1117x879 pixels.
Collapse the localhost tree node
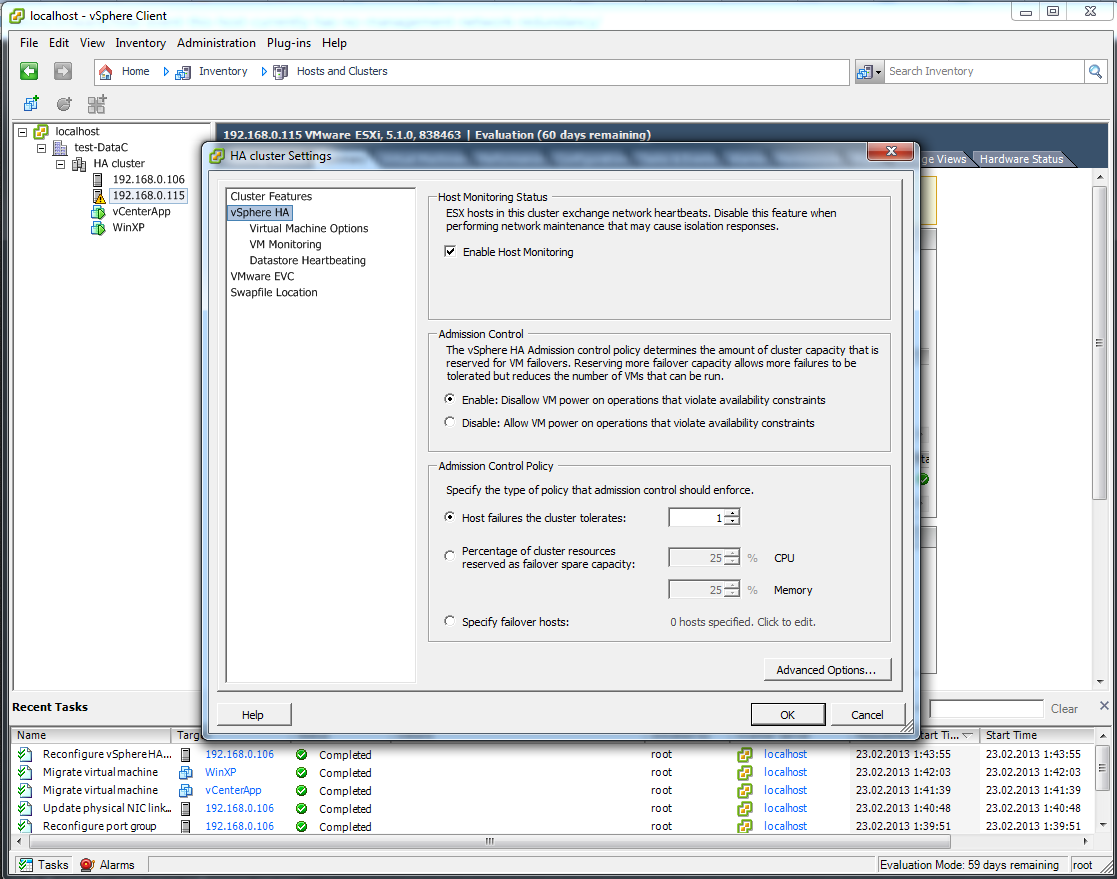pyautogui.click(x=23, y=132)
